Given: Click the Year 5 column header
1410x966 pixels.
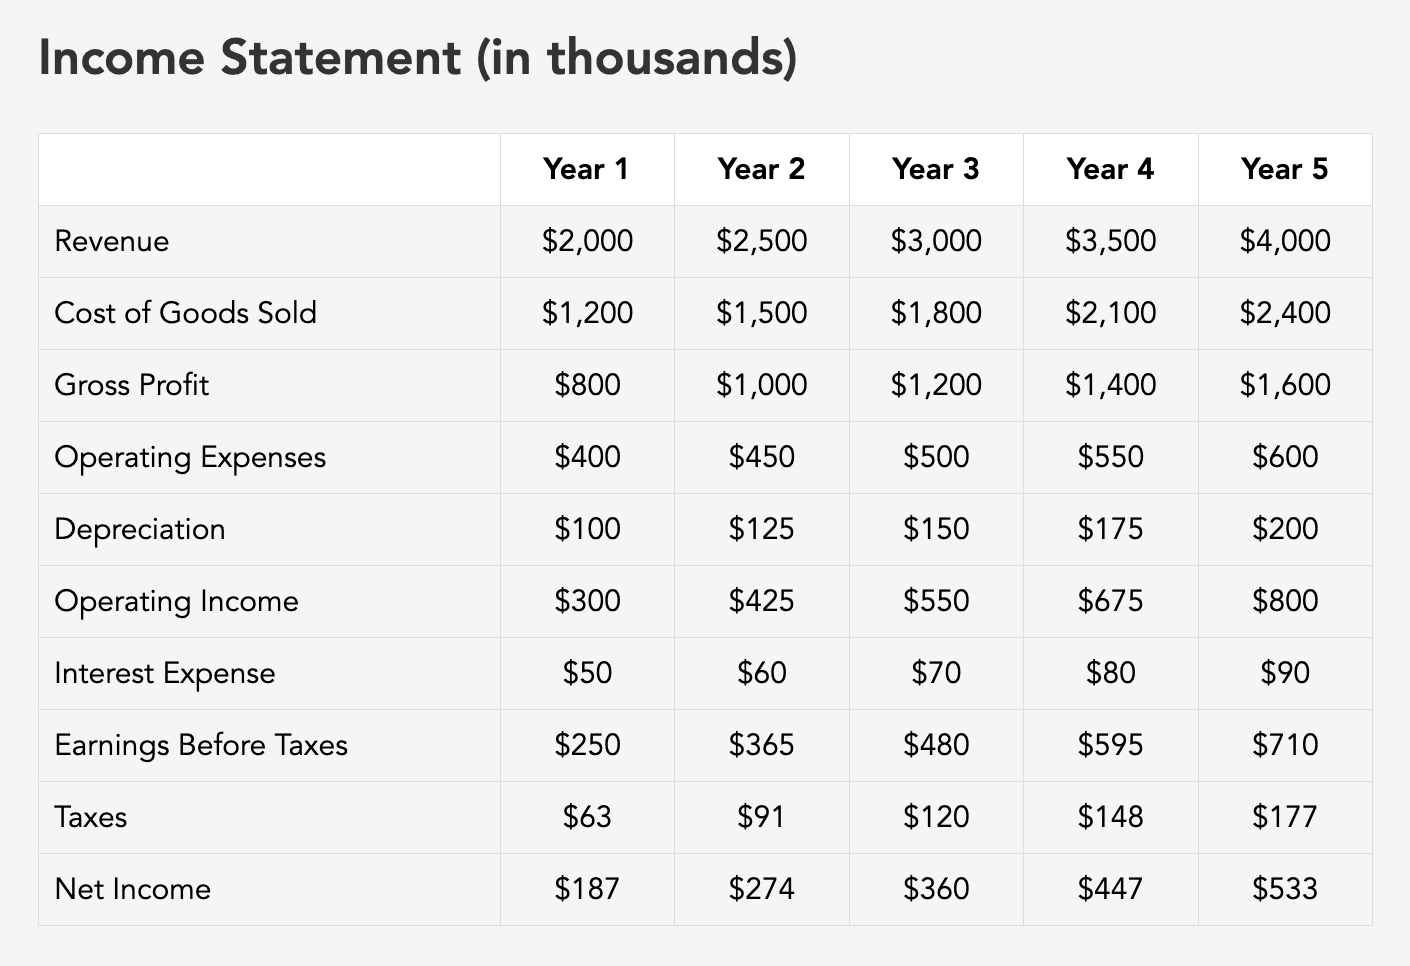Looking at the screenshot, I should [x=1284, y=169].
